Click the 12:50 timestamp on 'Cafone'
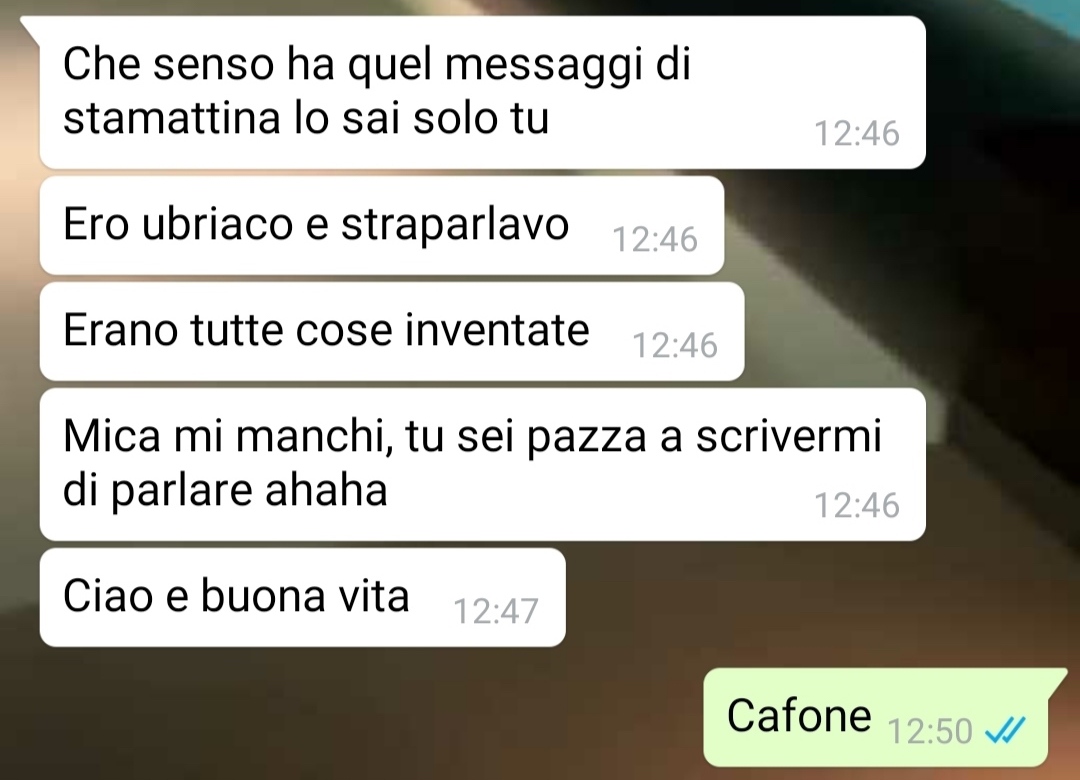1080x780 pixels. 930,731
